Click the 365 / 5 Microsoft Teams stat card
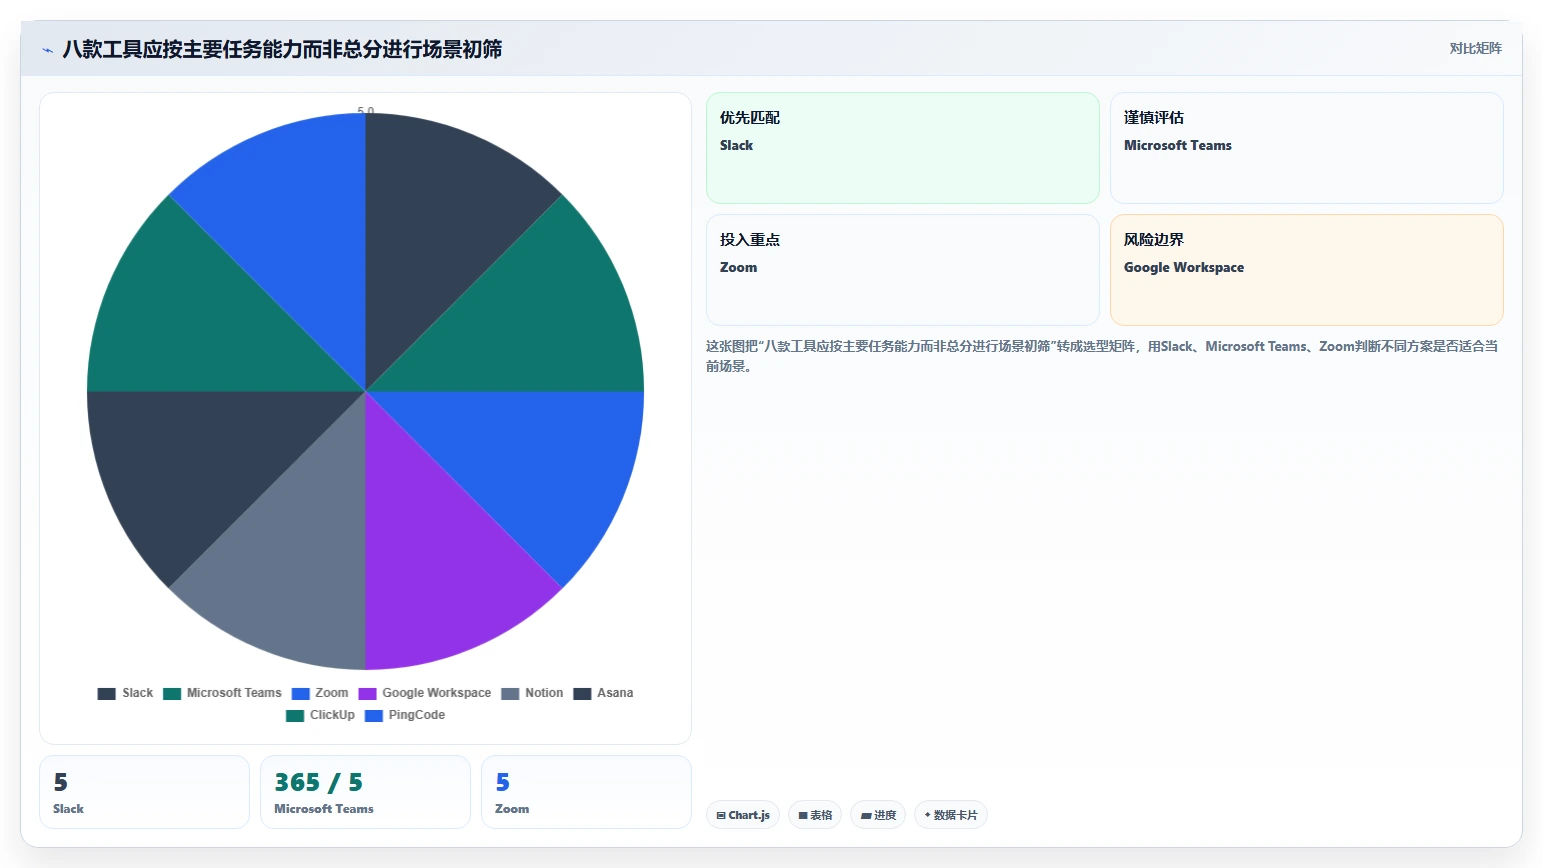Viewport: 1543px width, 868px height. tap(365, 792)
